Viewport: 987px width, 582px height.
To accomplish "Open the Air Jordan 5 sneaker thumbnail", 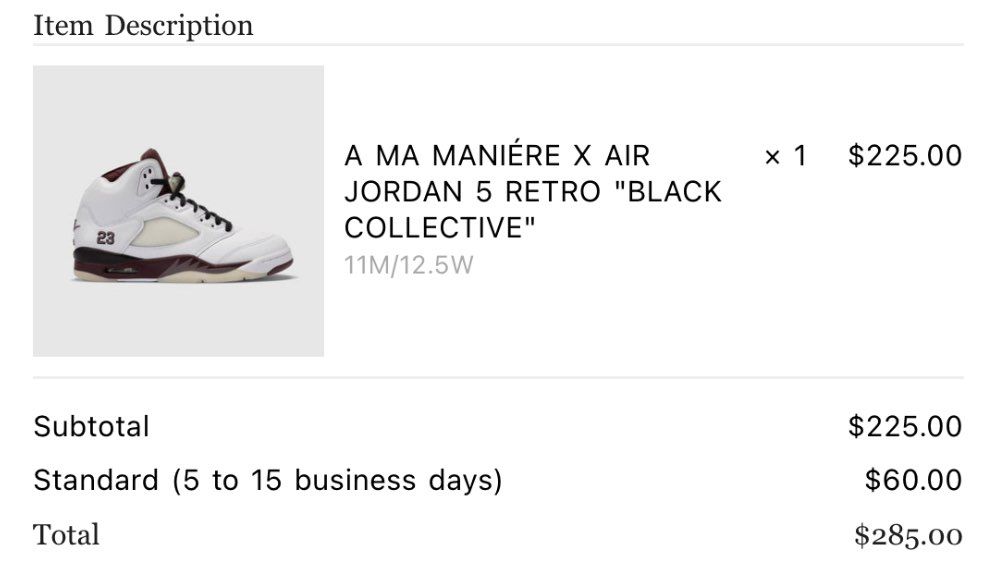I will pos(178,211).
